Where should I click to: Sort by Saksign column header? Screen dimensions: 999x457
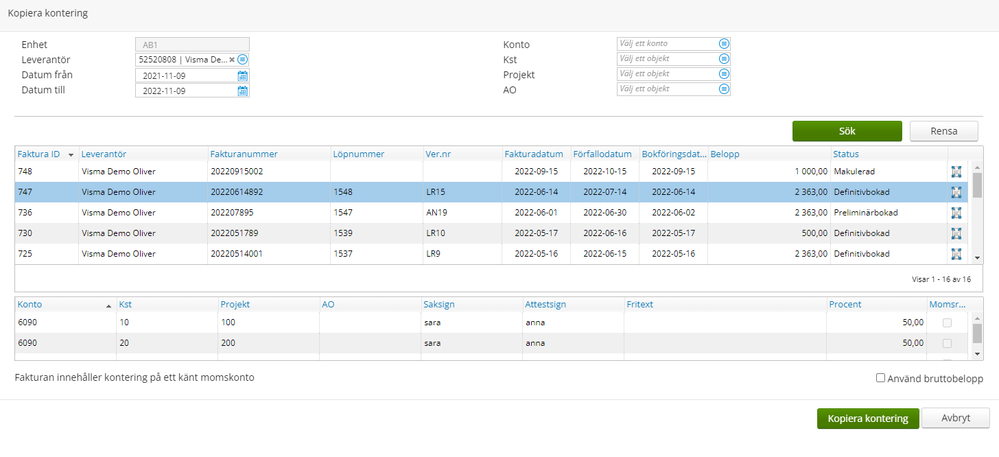point(439,305)
